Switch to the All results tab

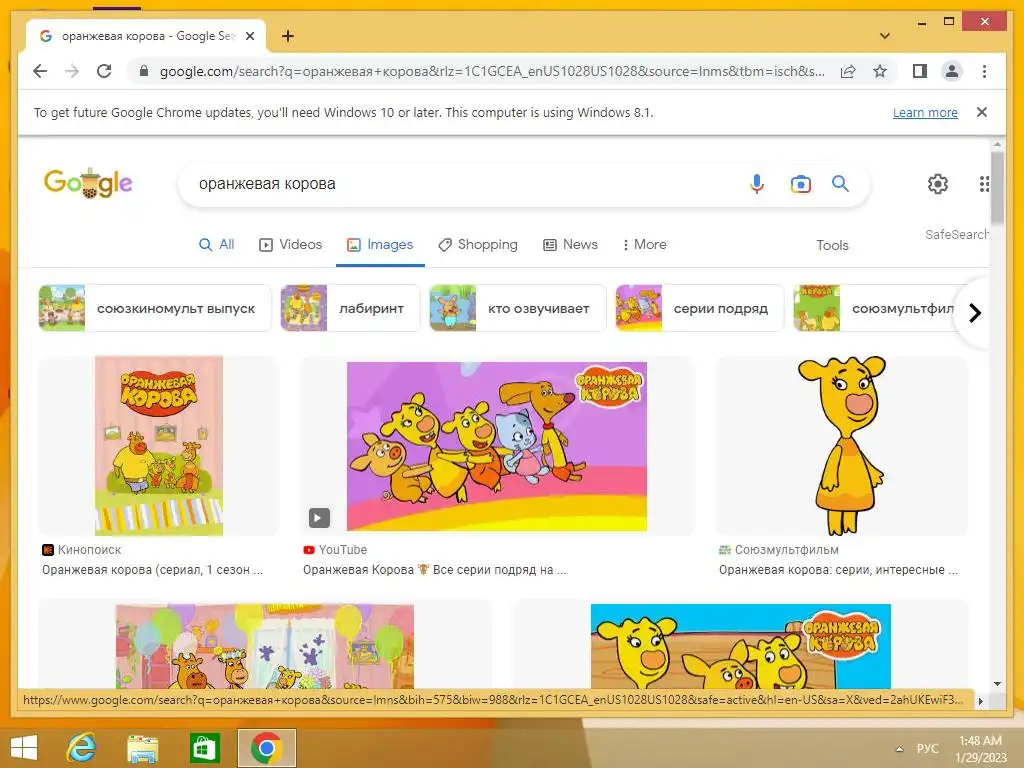tap(216, 245)
